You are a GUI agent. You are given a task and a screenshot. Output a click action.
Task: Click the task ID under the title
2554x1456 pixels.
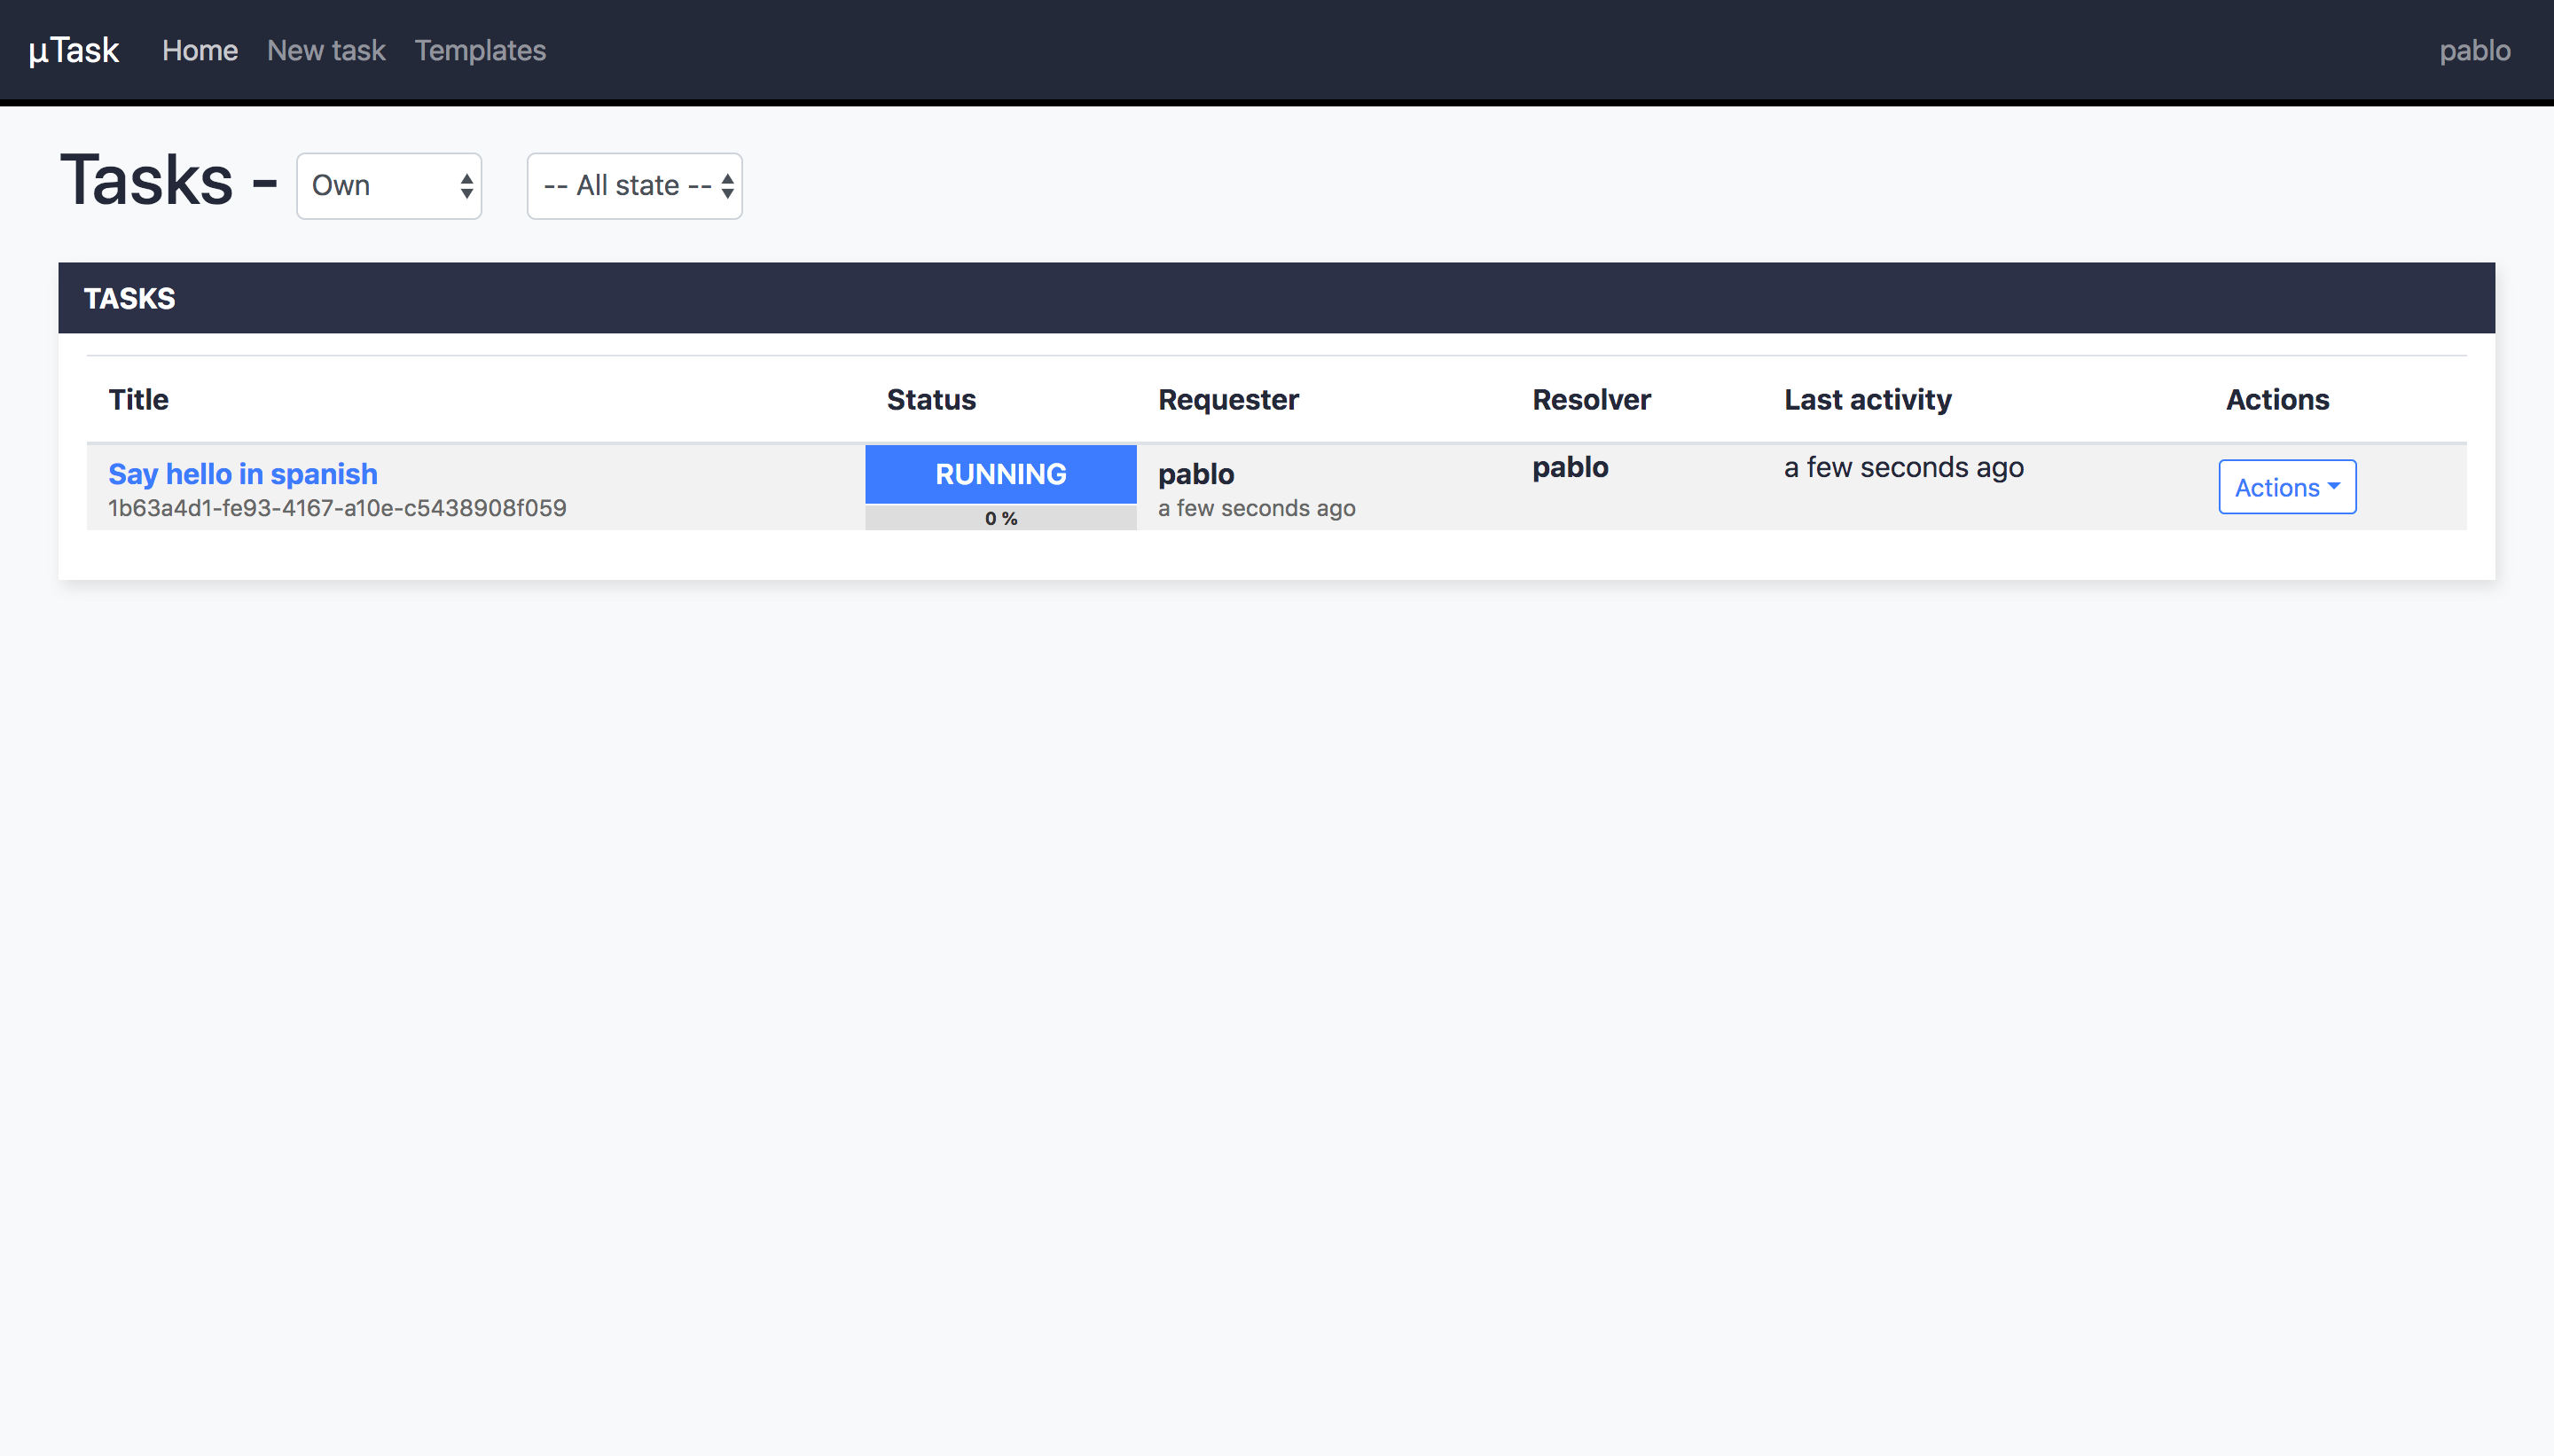337,508
